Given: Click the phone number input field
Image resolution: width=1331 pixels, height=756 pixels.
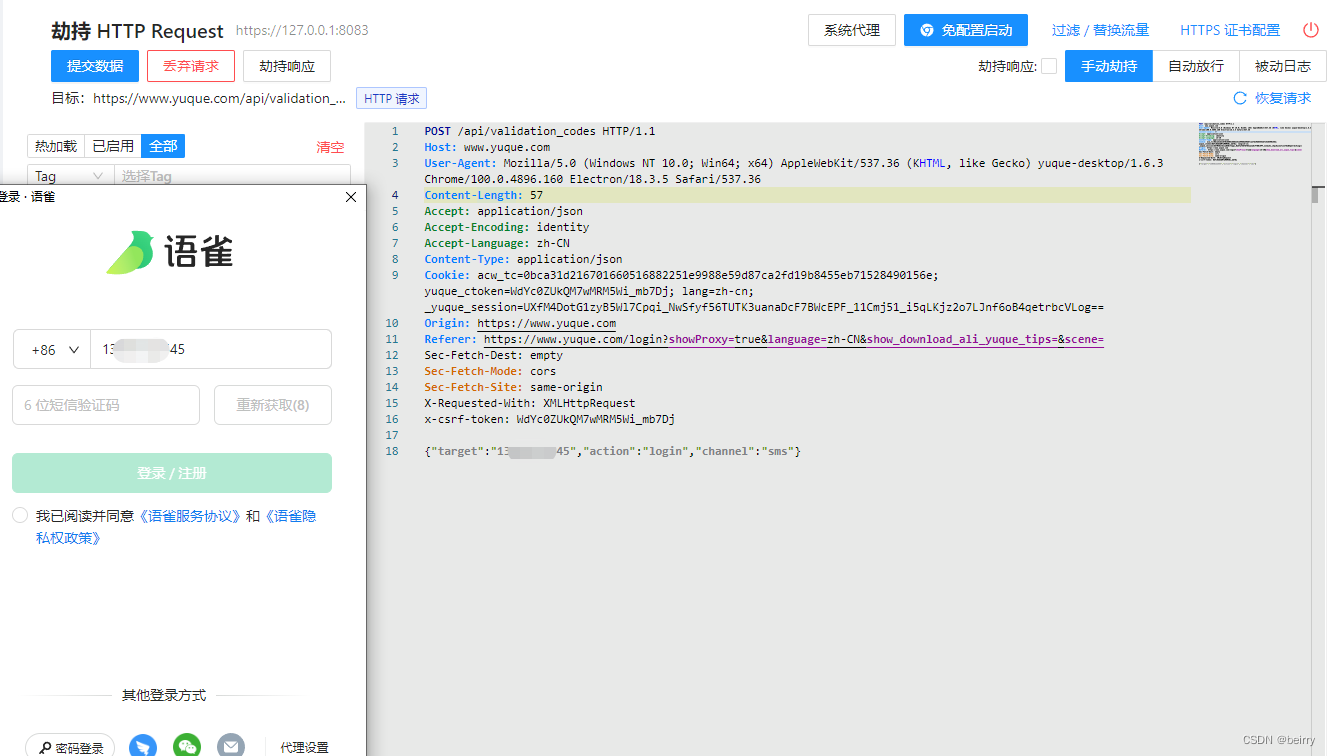Looking at the screenshot, I should (211, 350).
